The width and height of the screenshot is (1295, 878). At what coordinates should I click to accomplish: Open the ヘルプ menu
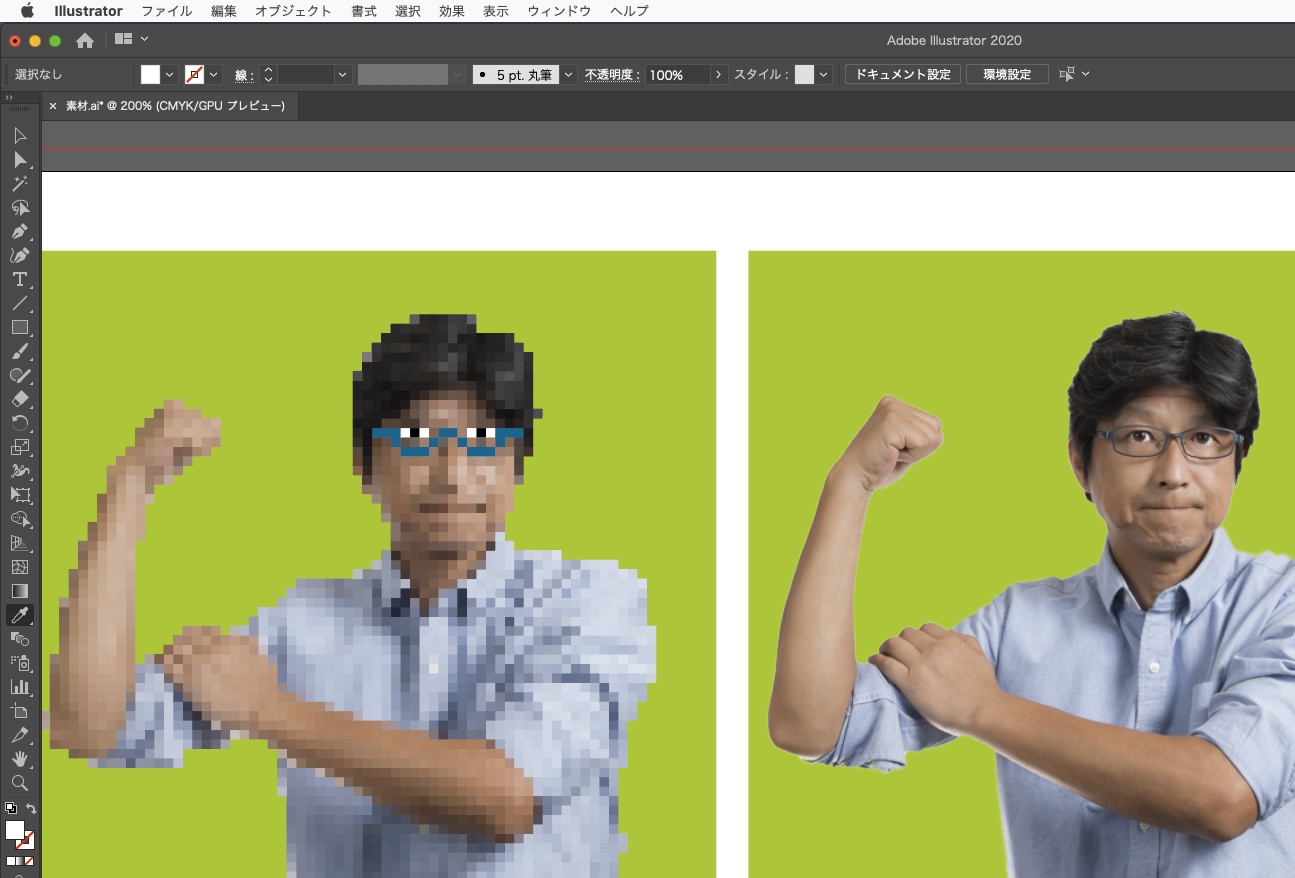coord(629,11)
